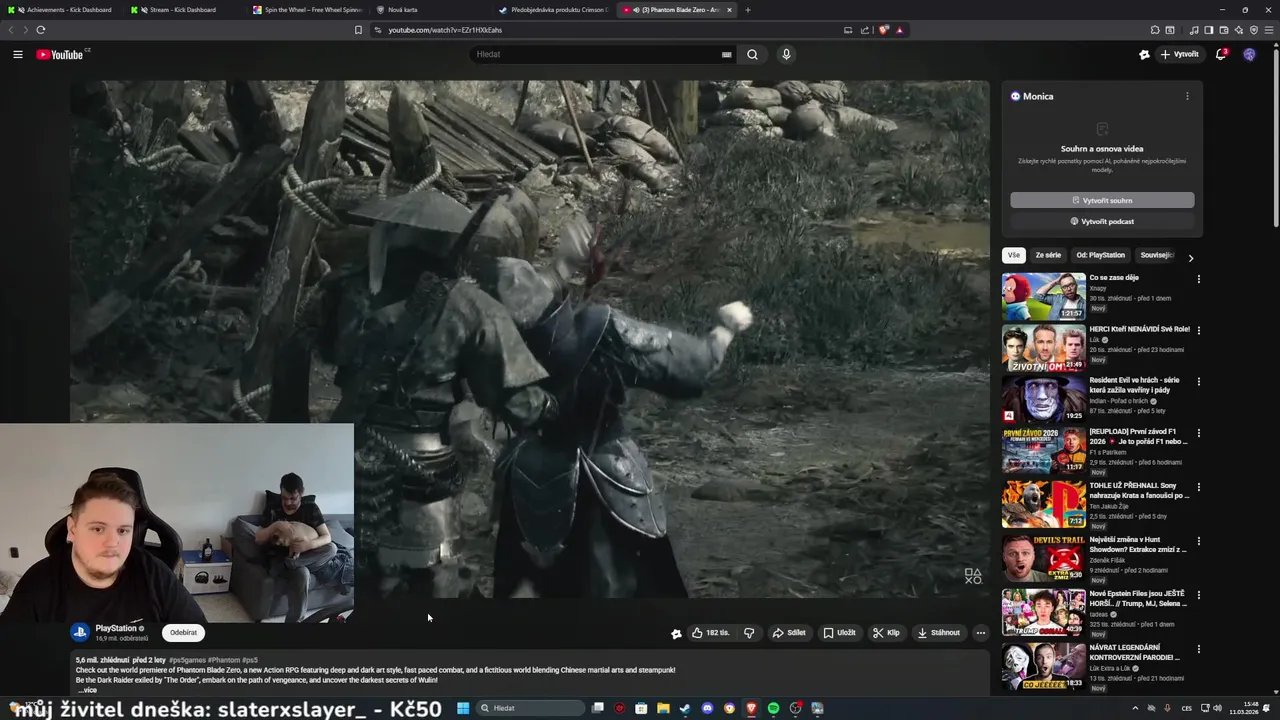The image size is (1280, 720).
Task: Click Vytvořit podcast in Monica panel
Action: 1102,221
